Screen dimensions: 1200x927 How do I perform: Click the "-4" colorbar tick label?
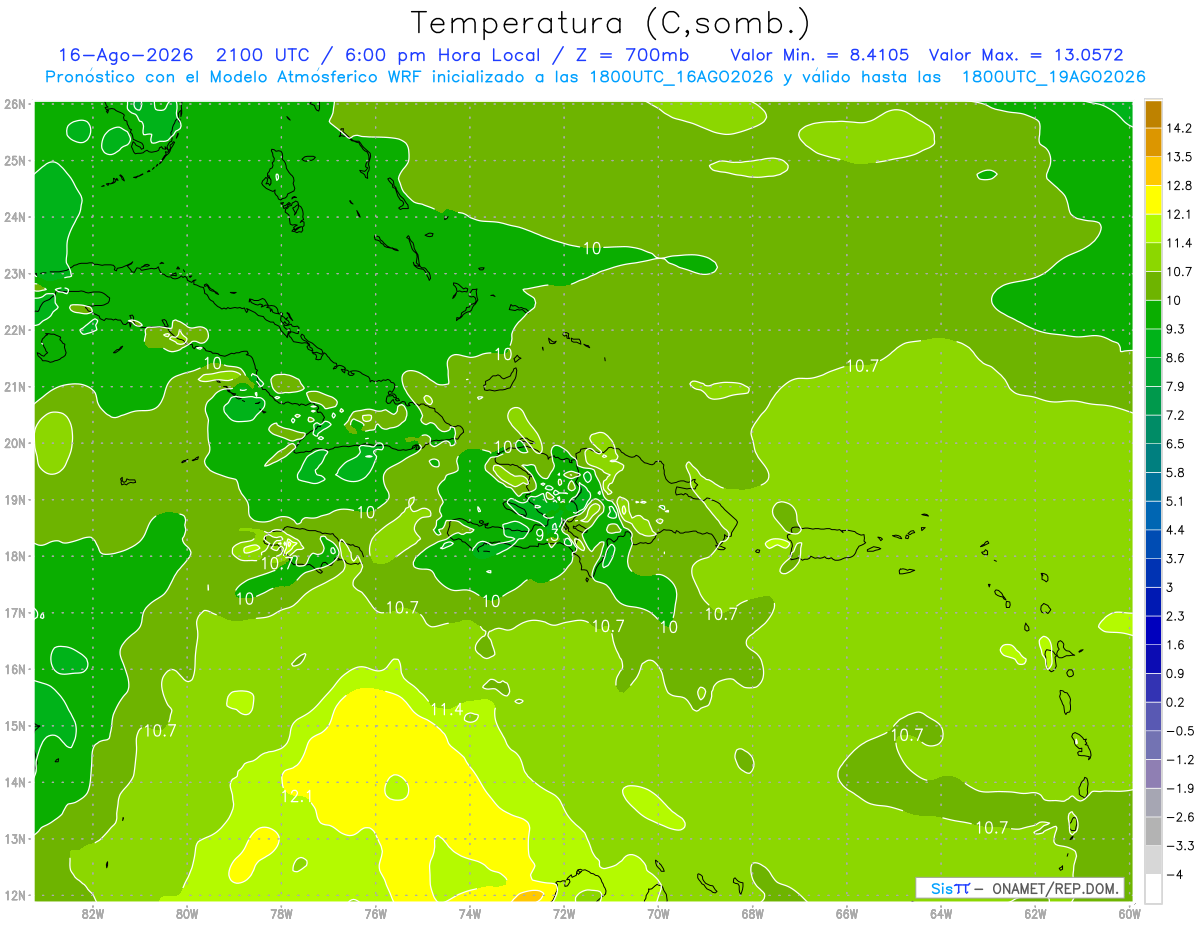pyautogui.click(x=1175, y=874)
